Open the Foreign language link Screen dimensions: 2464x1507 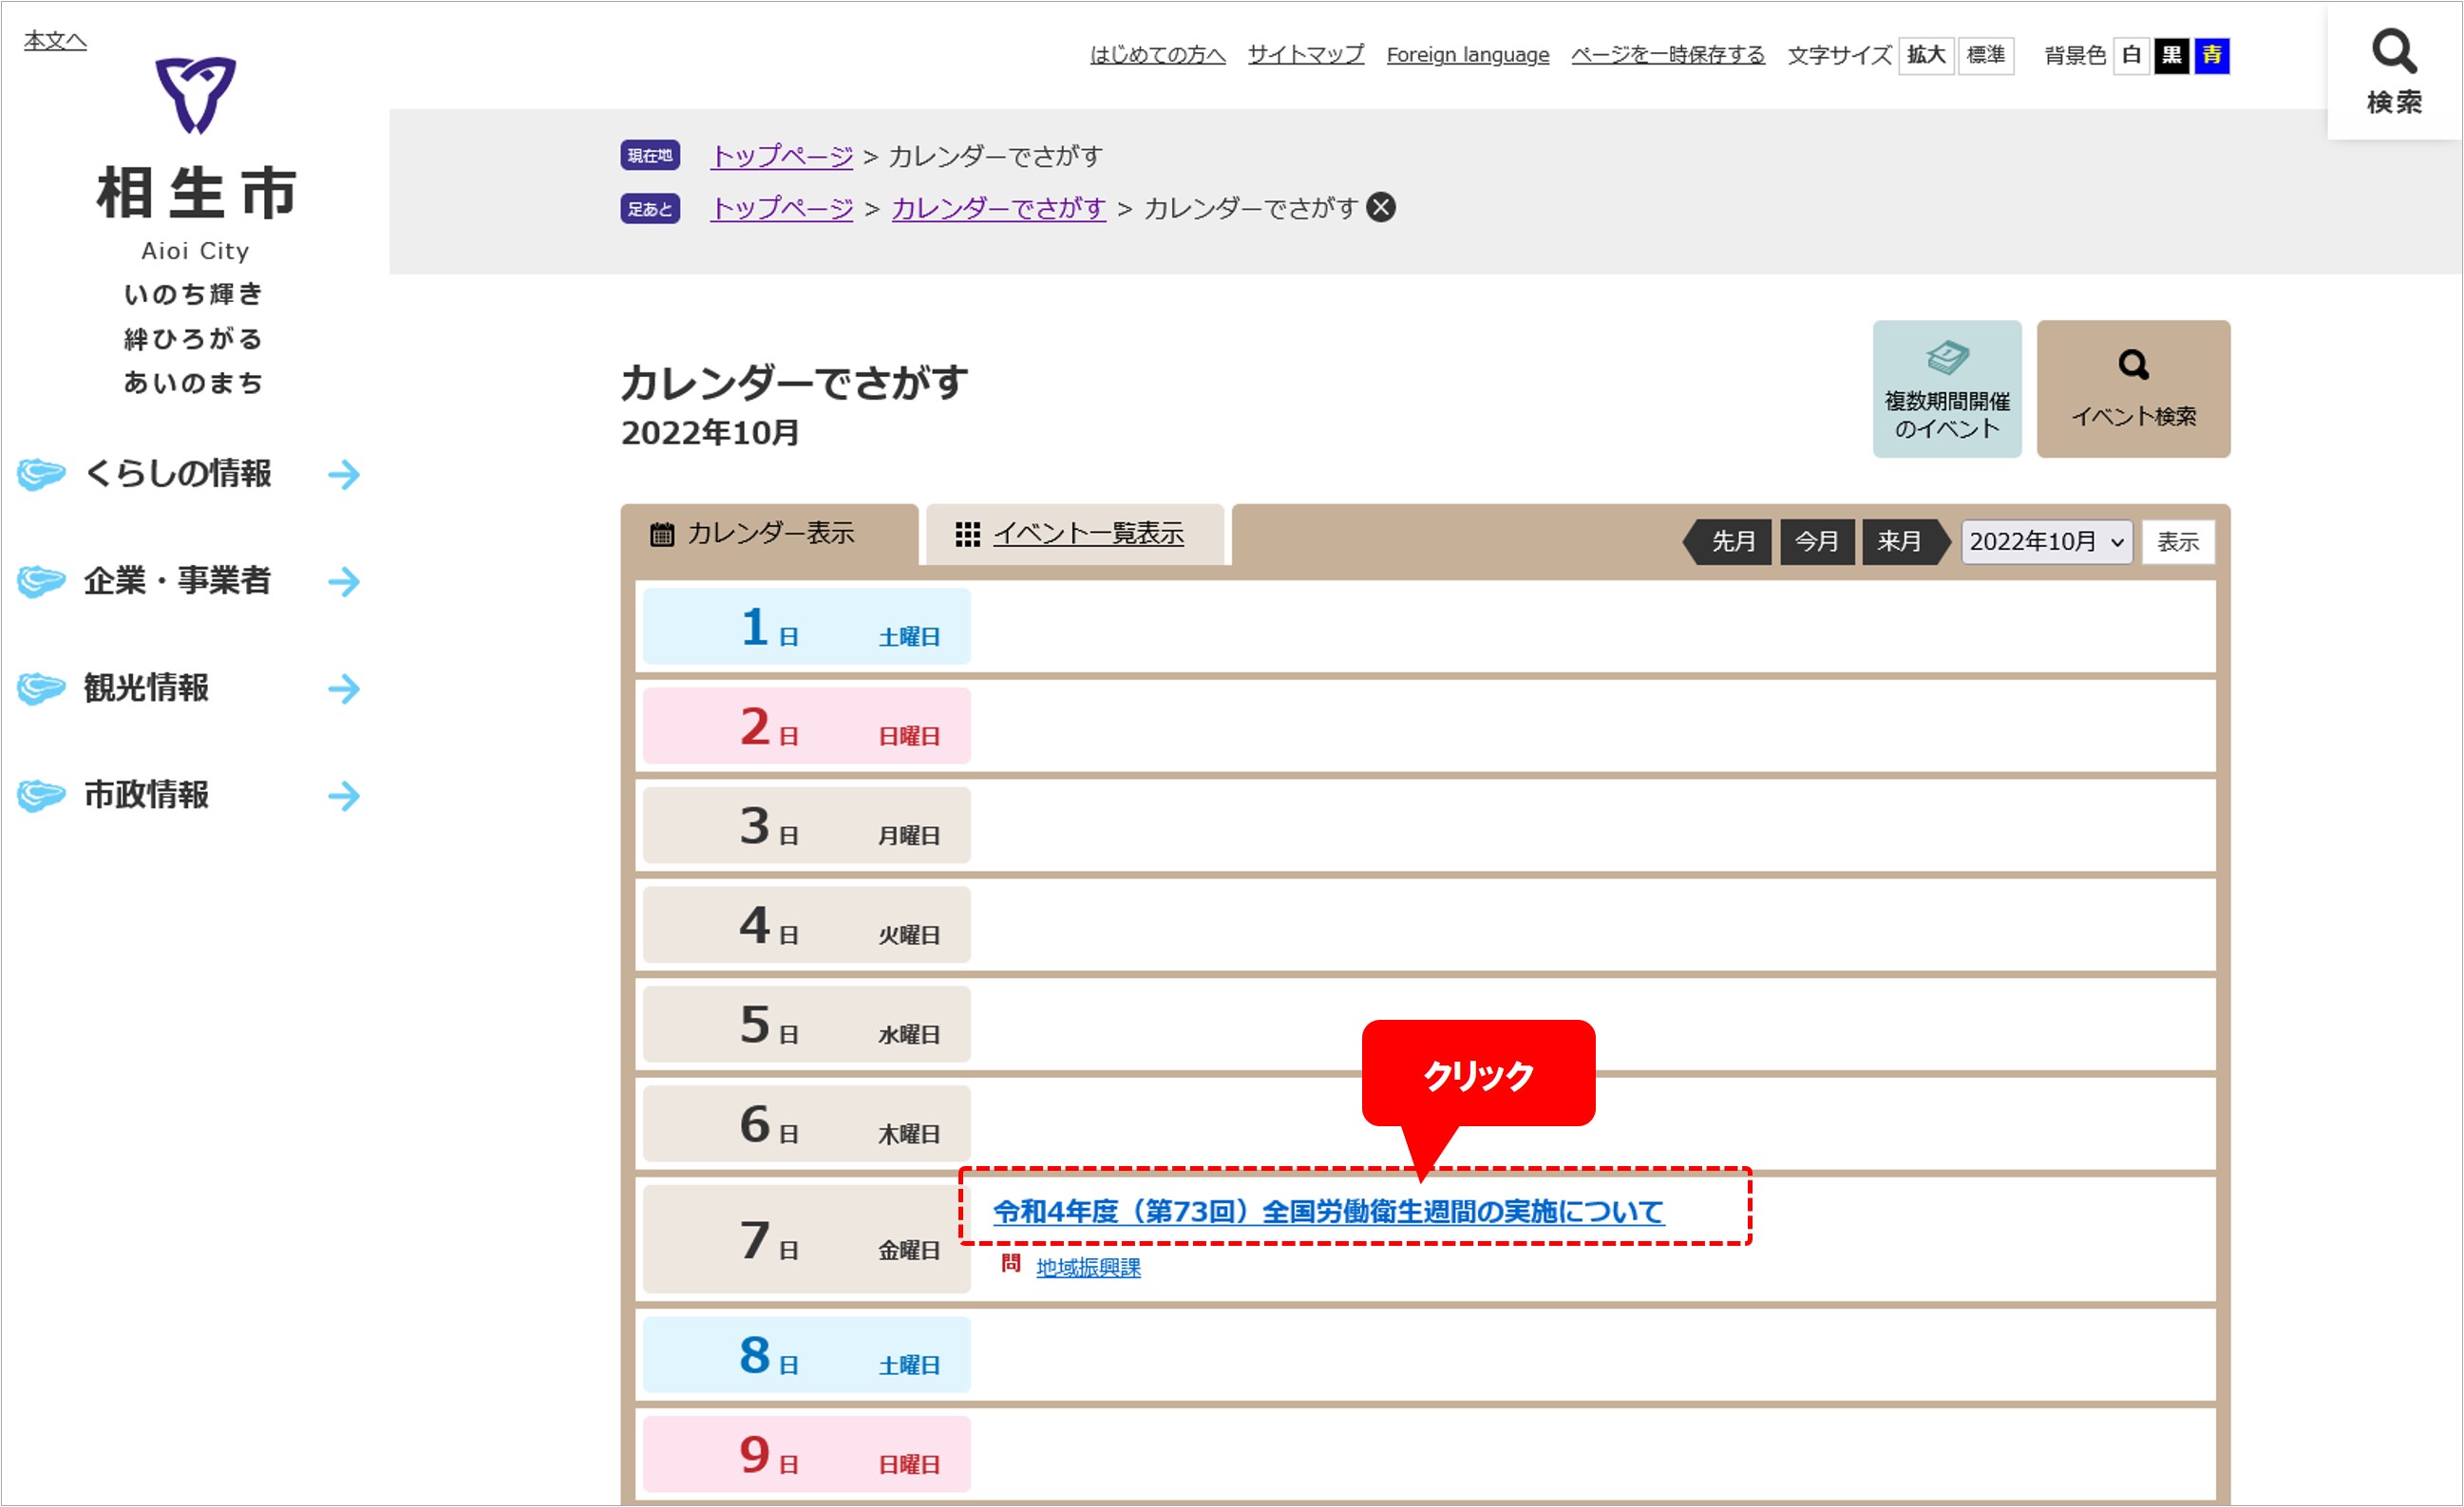coord(1467,55)
